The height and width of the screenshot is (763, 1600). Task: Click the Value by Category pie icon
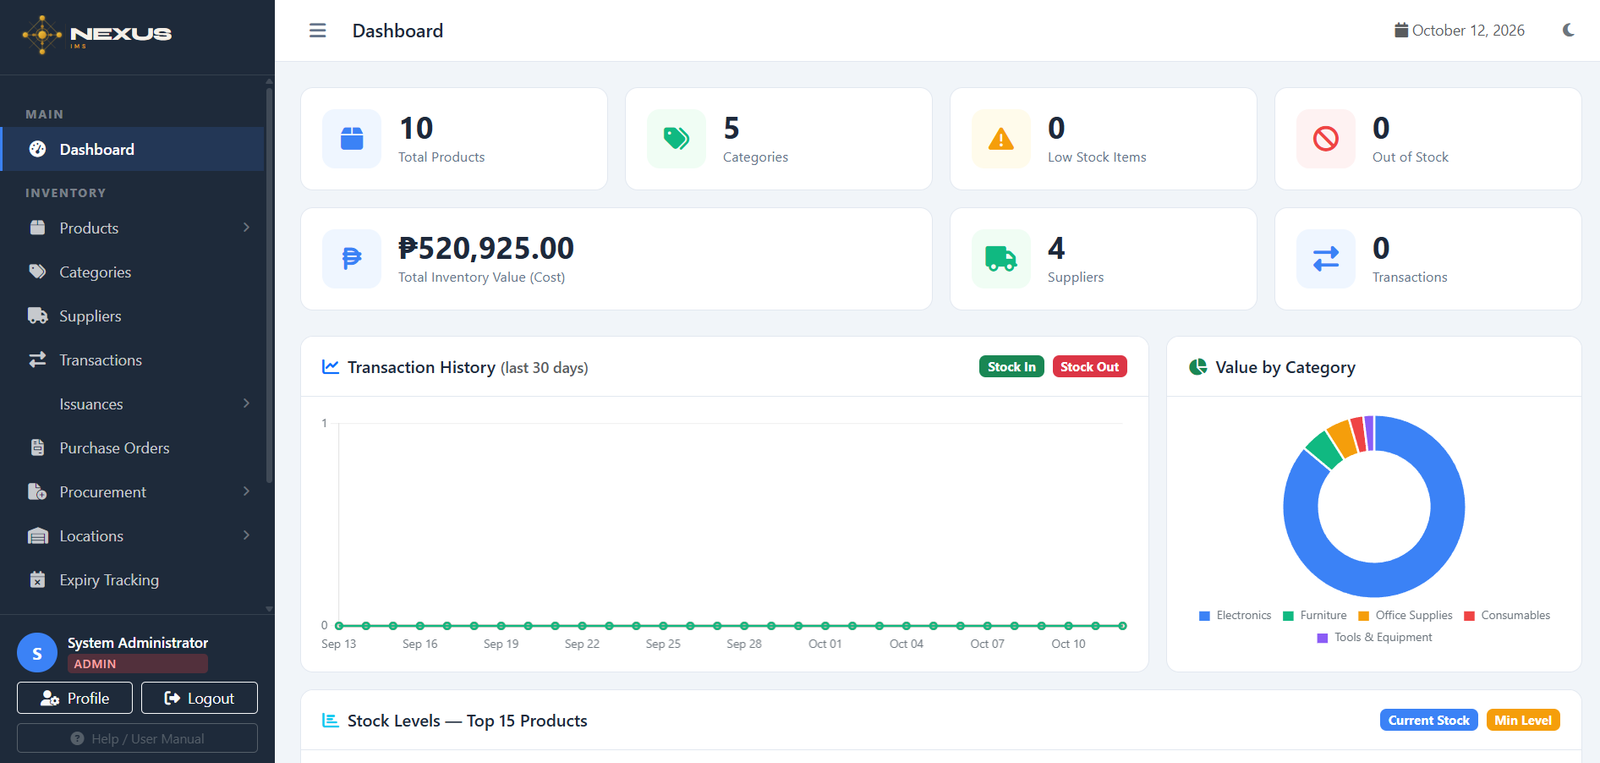(1197, 367)
